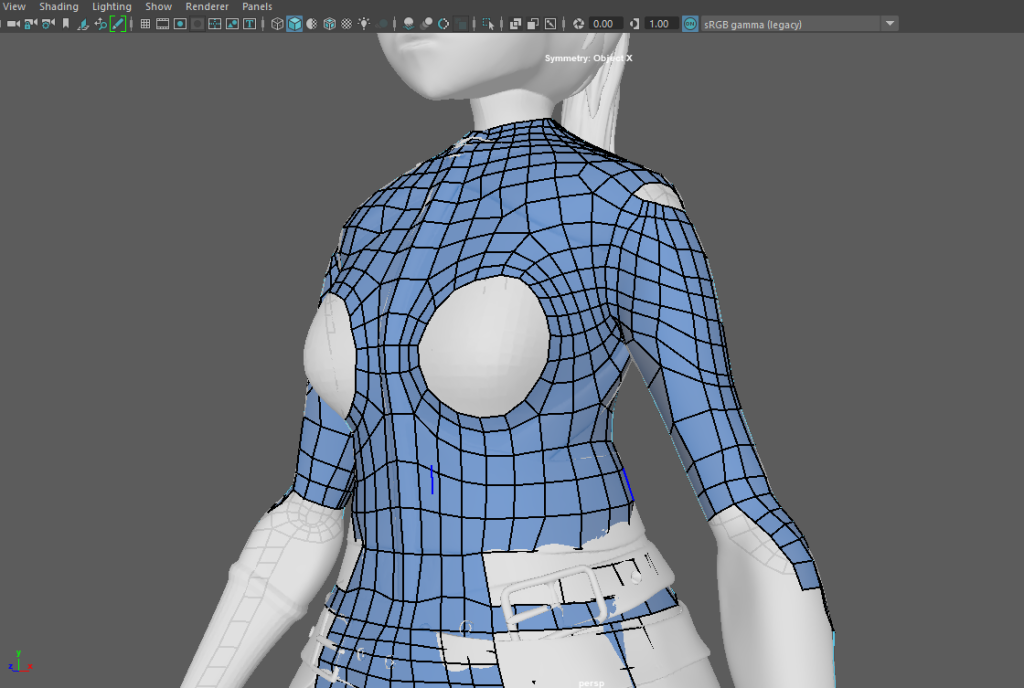
Task: Toggle the viewport grid display
Action: click(x=145, y=23)
